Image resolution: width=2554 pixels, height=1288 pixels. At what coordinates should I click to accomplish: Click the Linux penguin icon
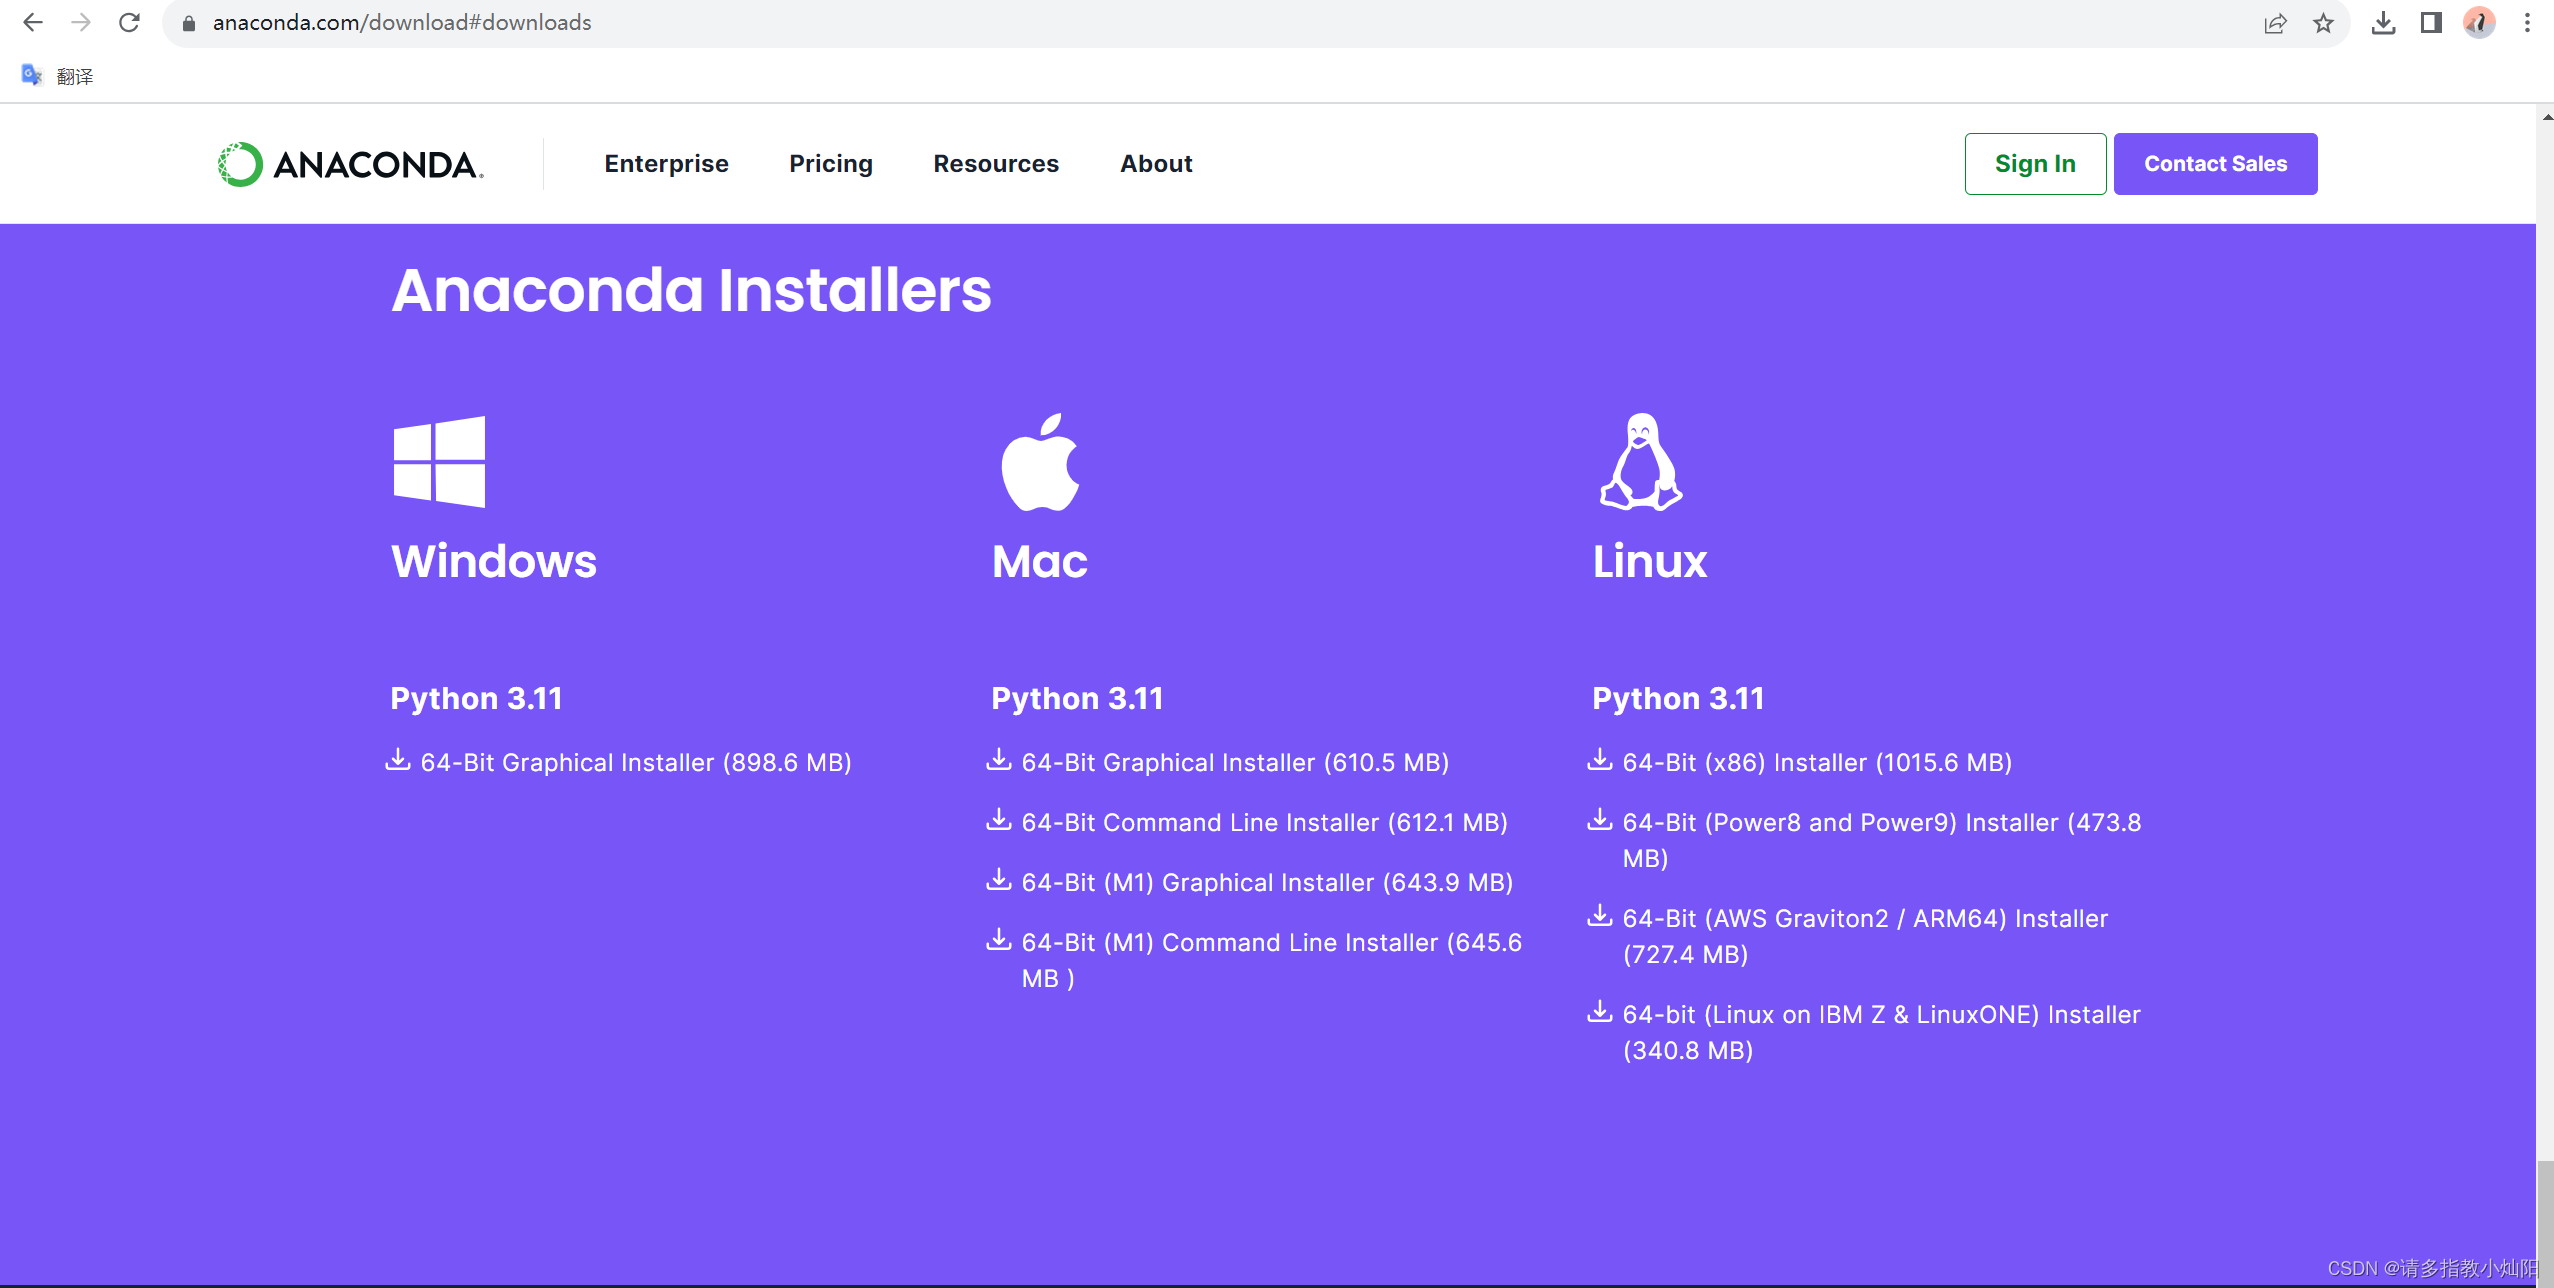(x=1641, y=462)
